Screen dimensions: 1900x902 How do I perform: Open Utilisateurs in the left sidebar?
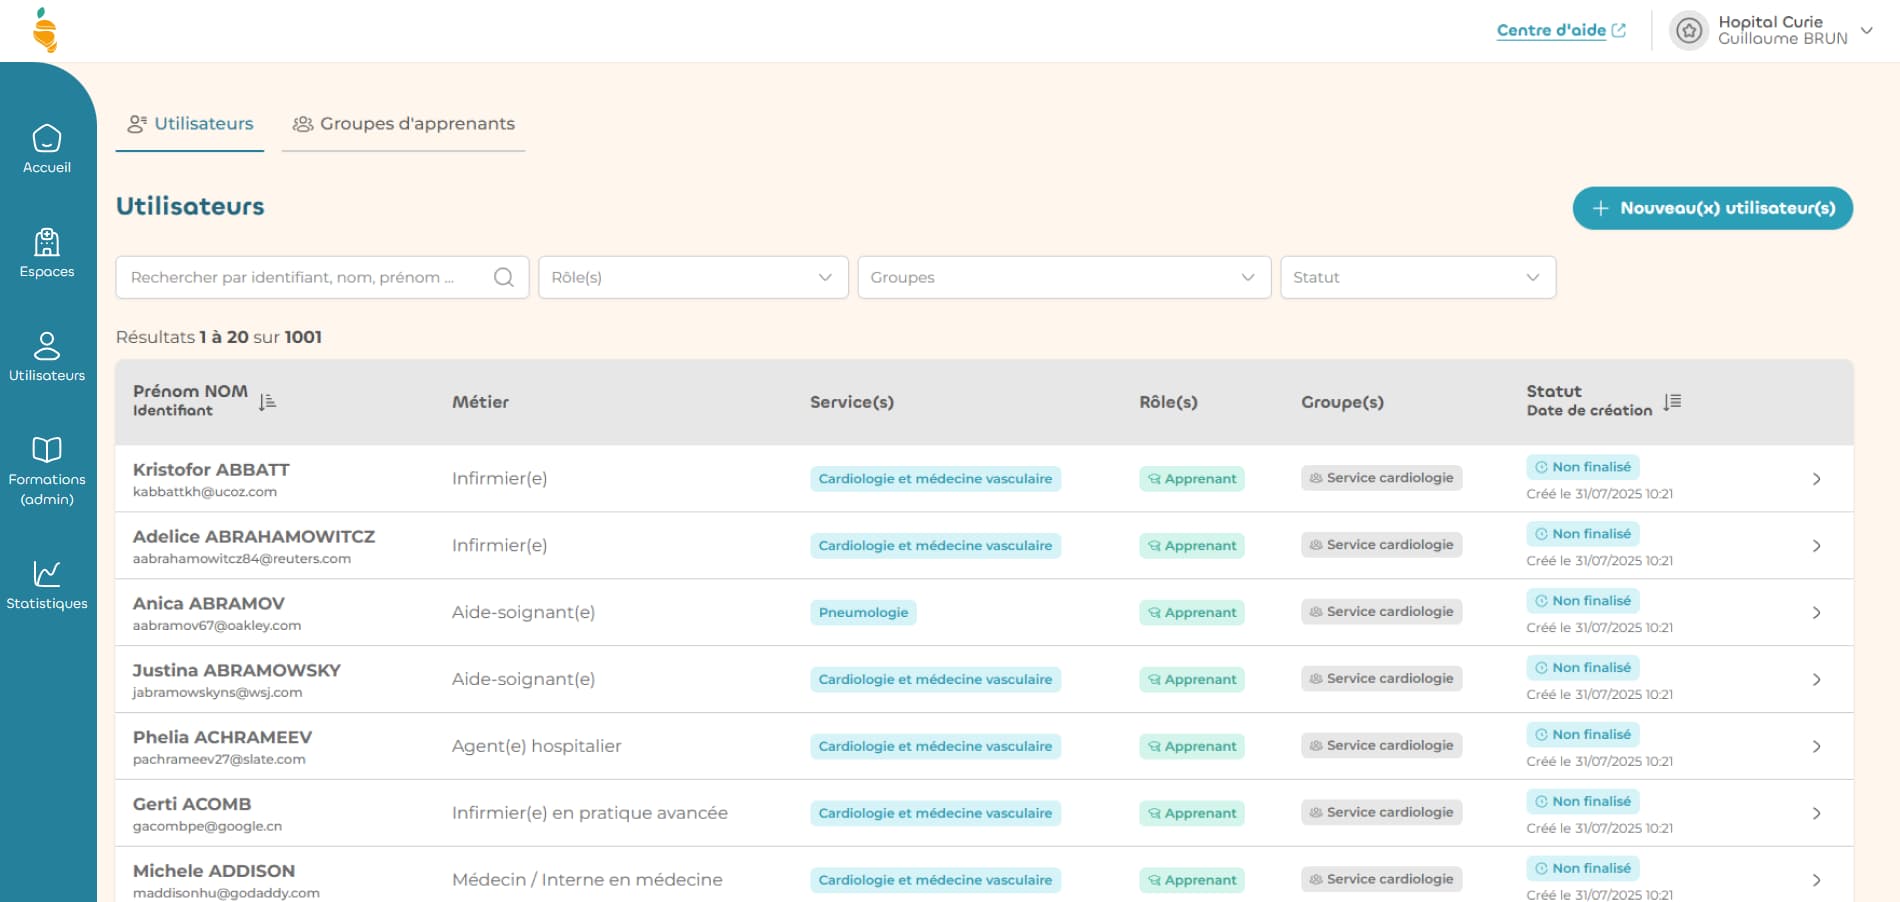coord(47,357)
